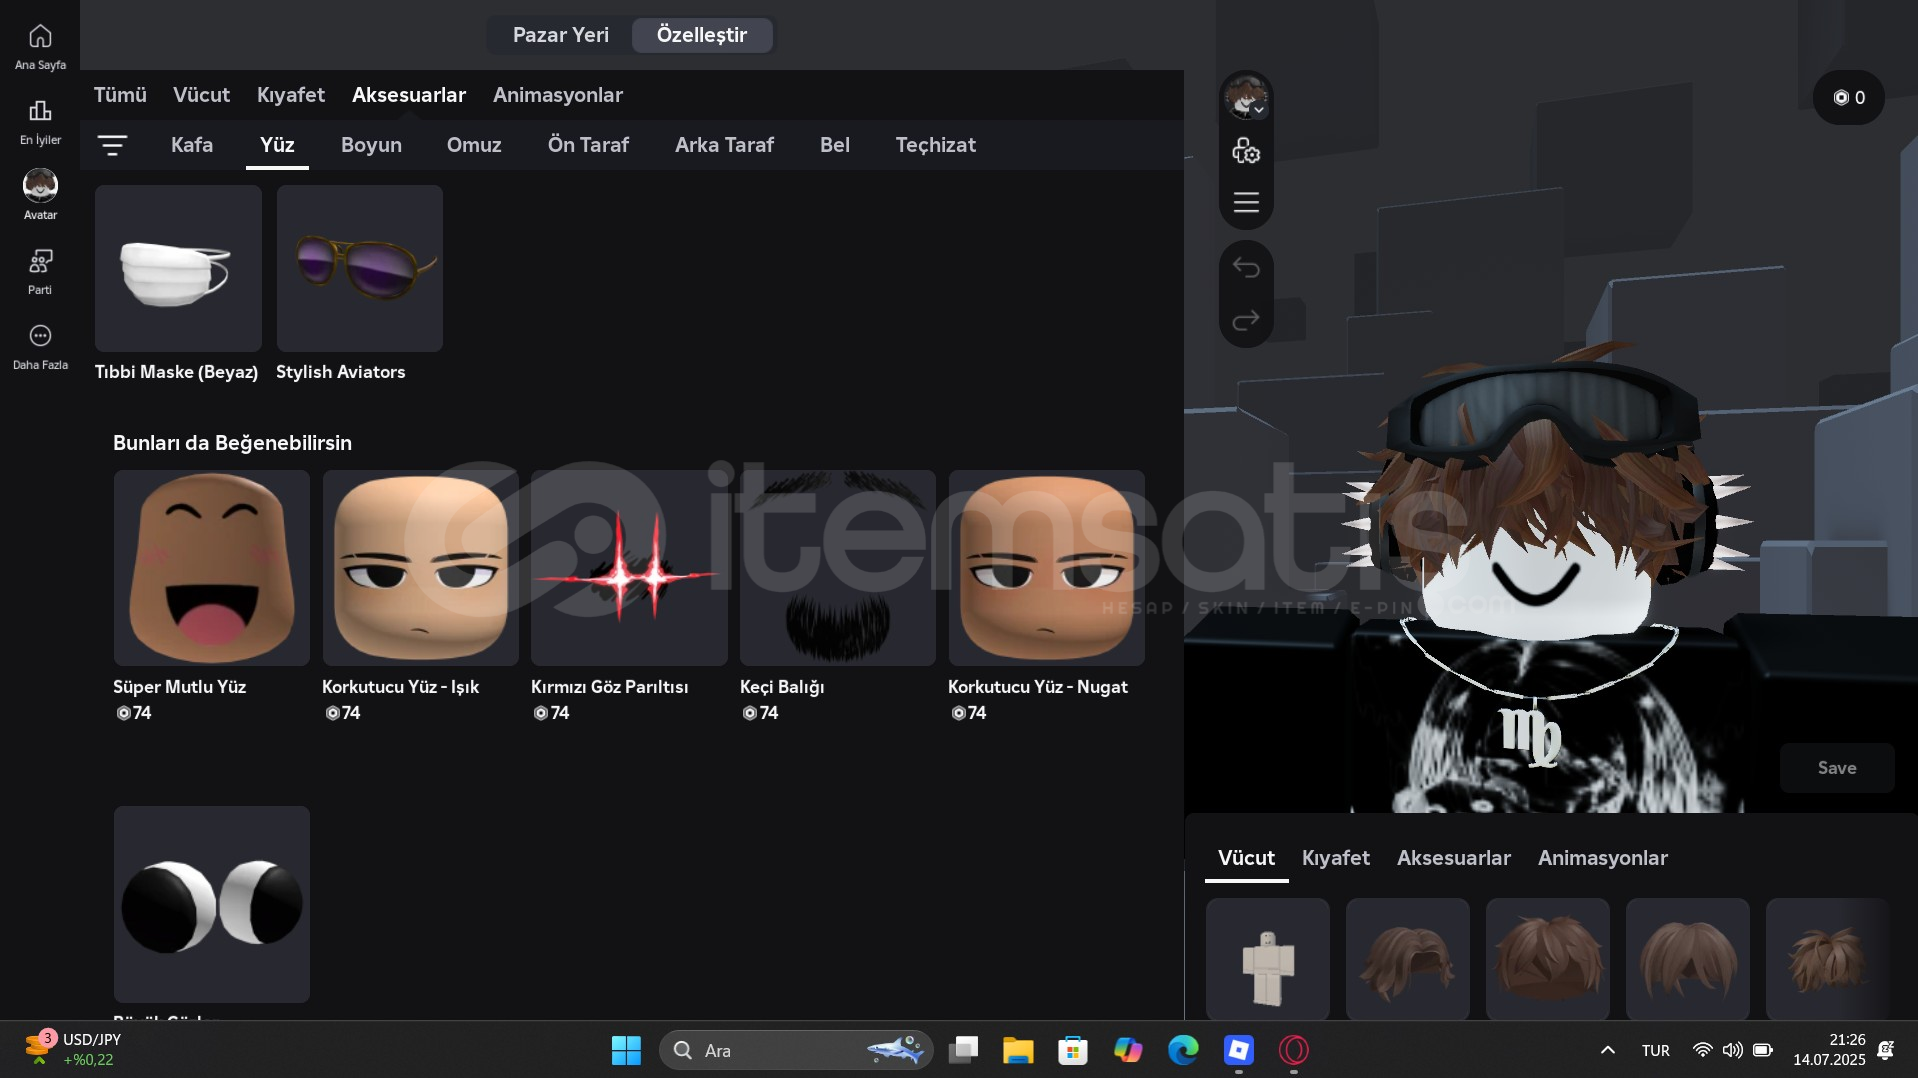
Task: Open the Arka Taraf subcategory
Action: click(724, 145)
